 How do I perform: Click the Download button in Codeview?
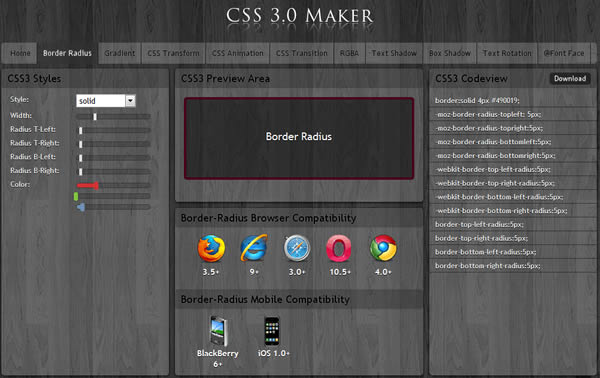570,78
